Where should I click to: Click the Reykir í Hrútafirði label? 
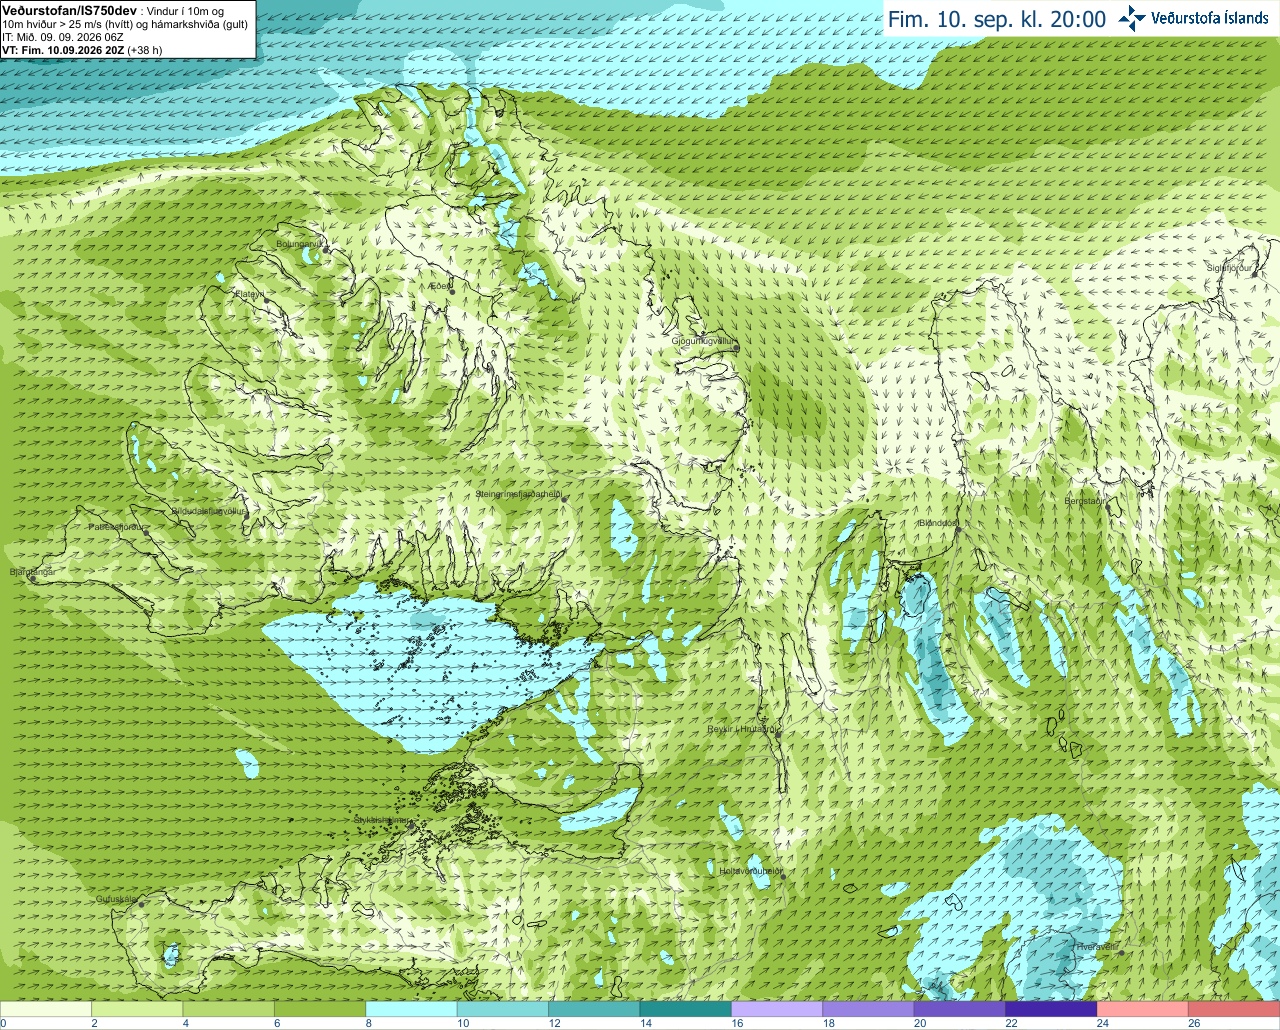pyautogui.click(x=742, y=729)
